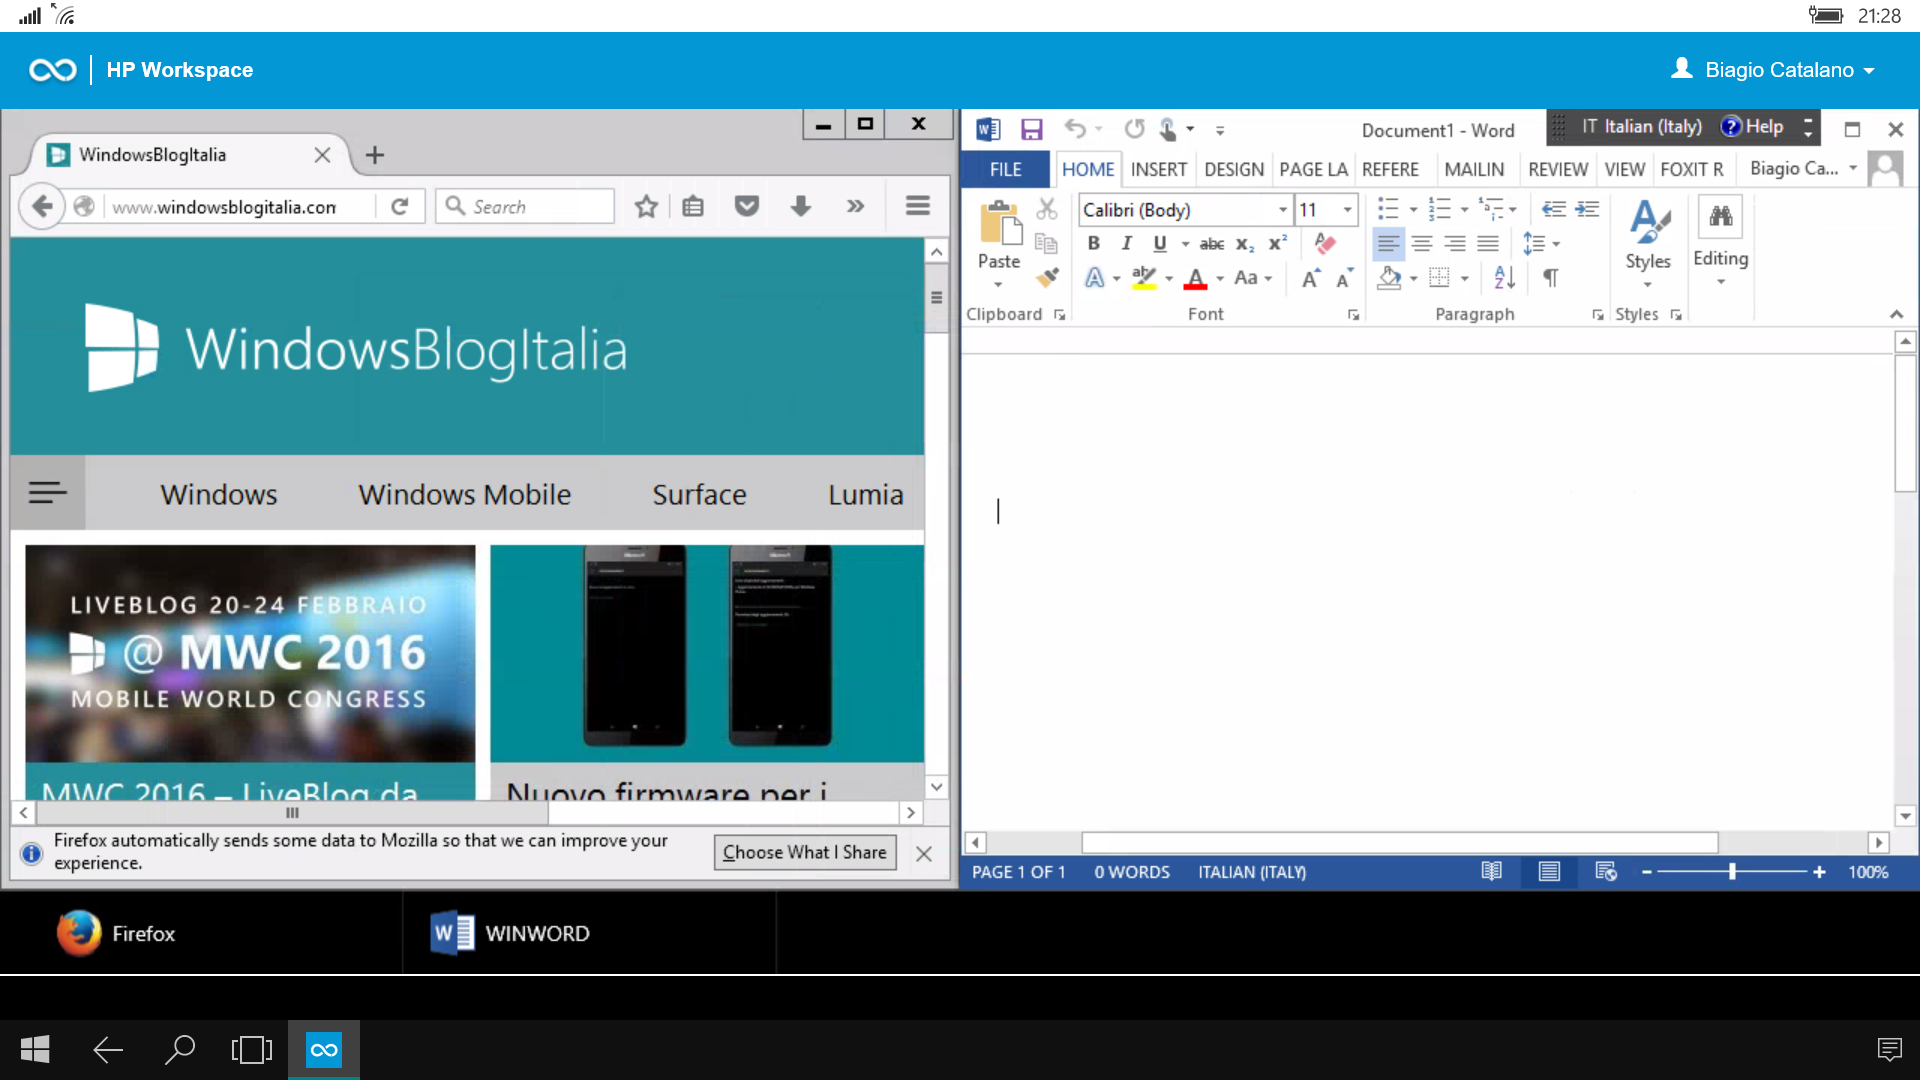Show more Firefox toolbar tools chevron
Screen dimensions: 1920x1080
click(855, 206)
